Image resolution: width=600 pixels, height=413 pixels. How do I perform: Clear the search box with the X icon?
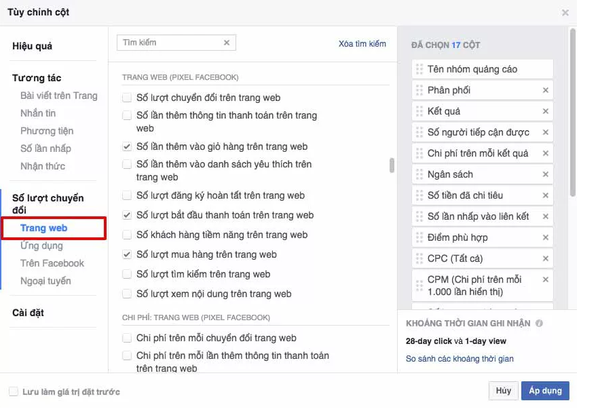[227, 43]
